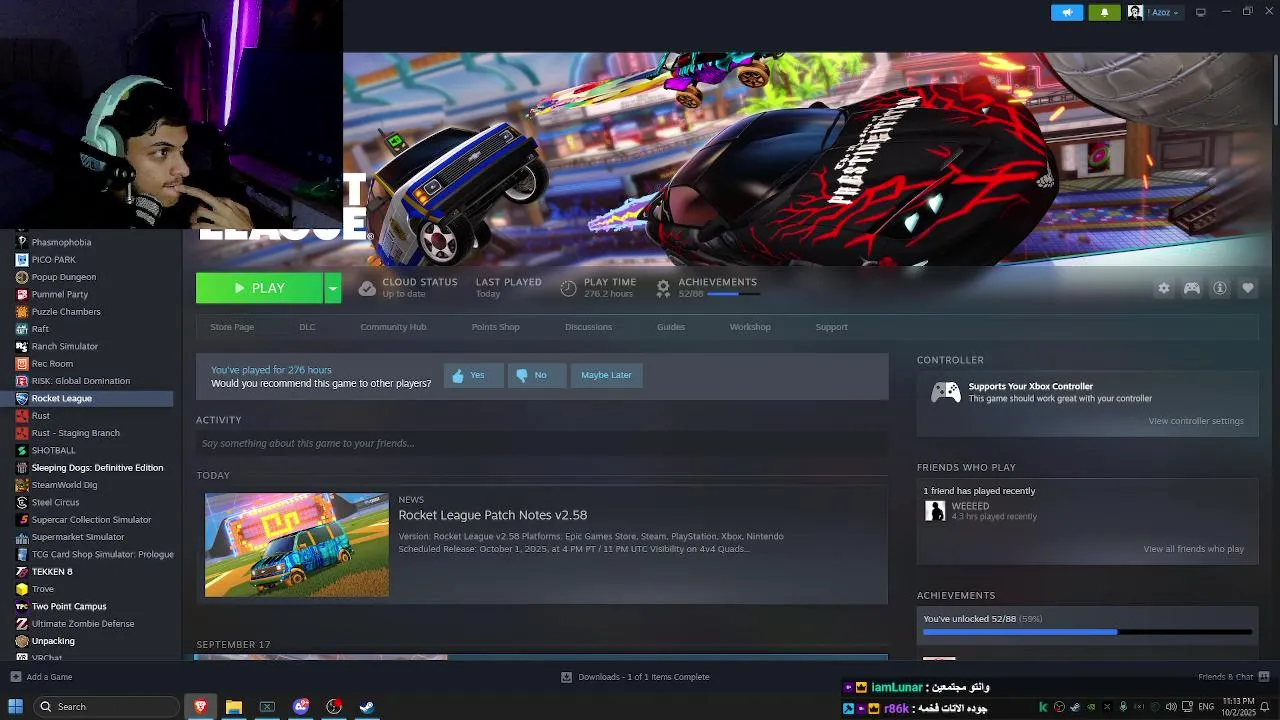Click the Achievements gear-star icon
Image resolution: width=1280 pixels, height=720 pixels.
(x=663, y=288)
